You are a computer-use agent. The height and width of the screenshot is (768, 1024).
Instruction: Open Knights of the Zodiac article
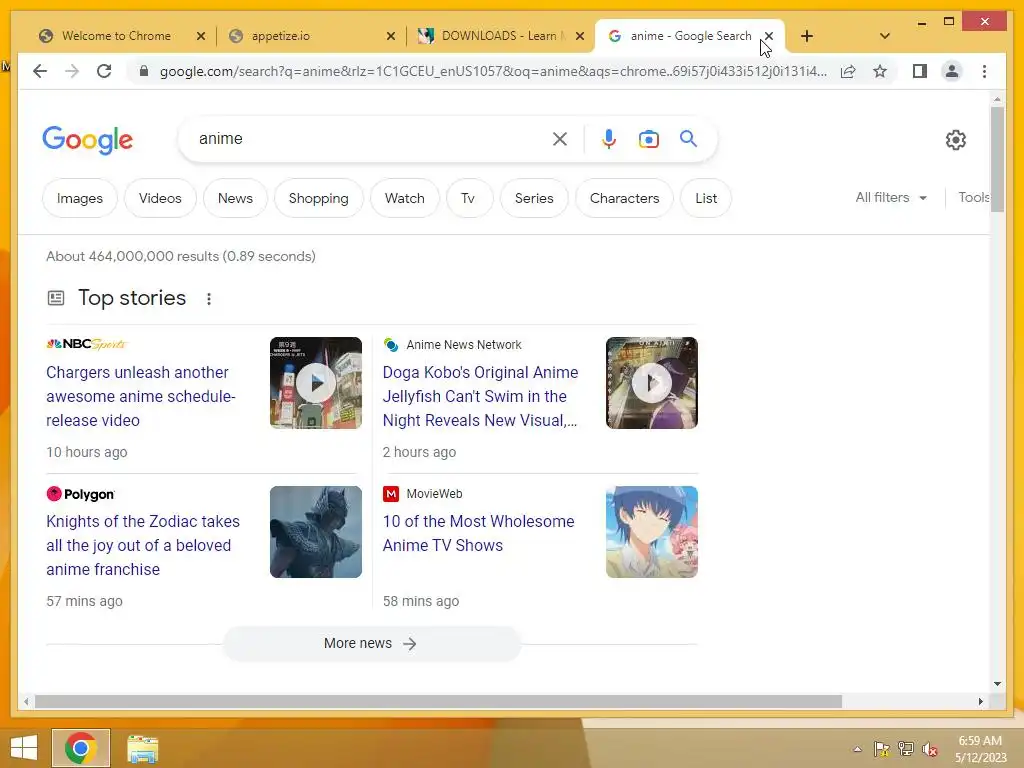[143, 545]
